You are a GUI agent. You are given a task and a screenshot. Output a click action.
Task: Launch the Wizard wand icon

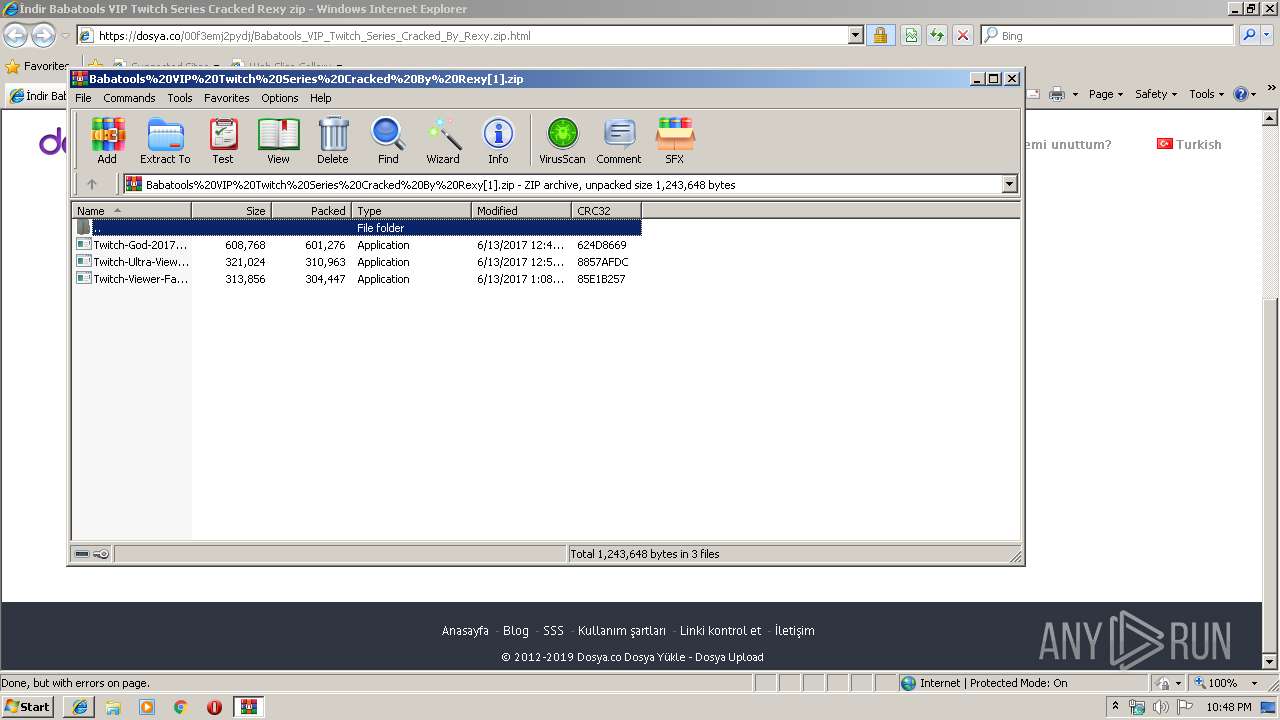pos(443,140)
